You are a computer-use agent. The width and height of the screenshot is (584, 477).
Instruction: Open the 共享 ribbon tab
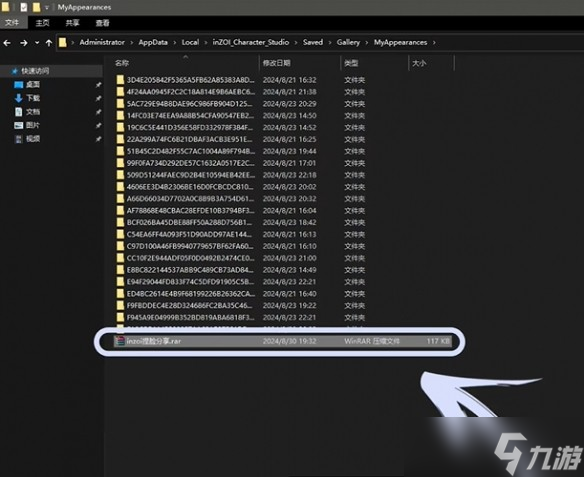tap(72, 23)
